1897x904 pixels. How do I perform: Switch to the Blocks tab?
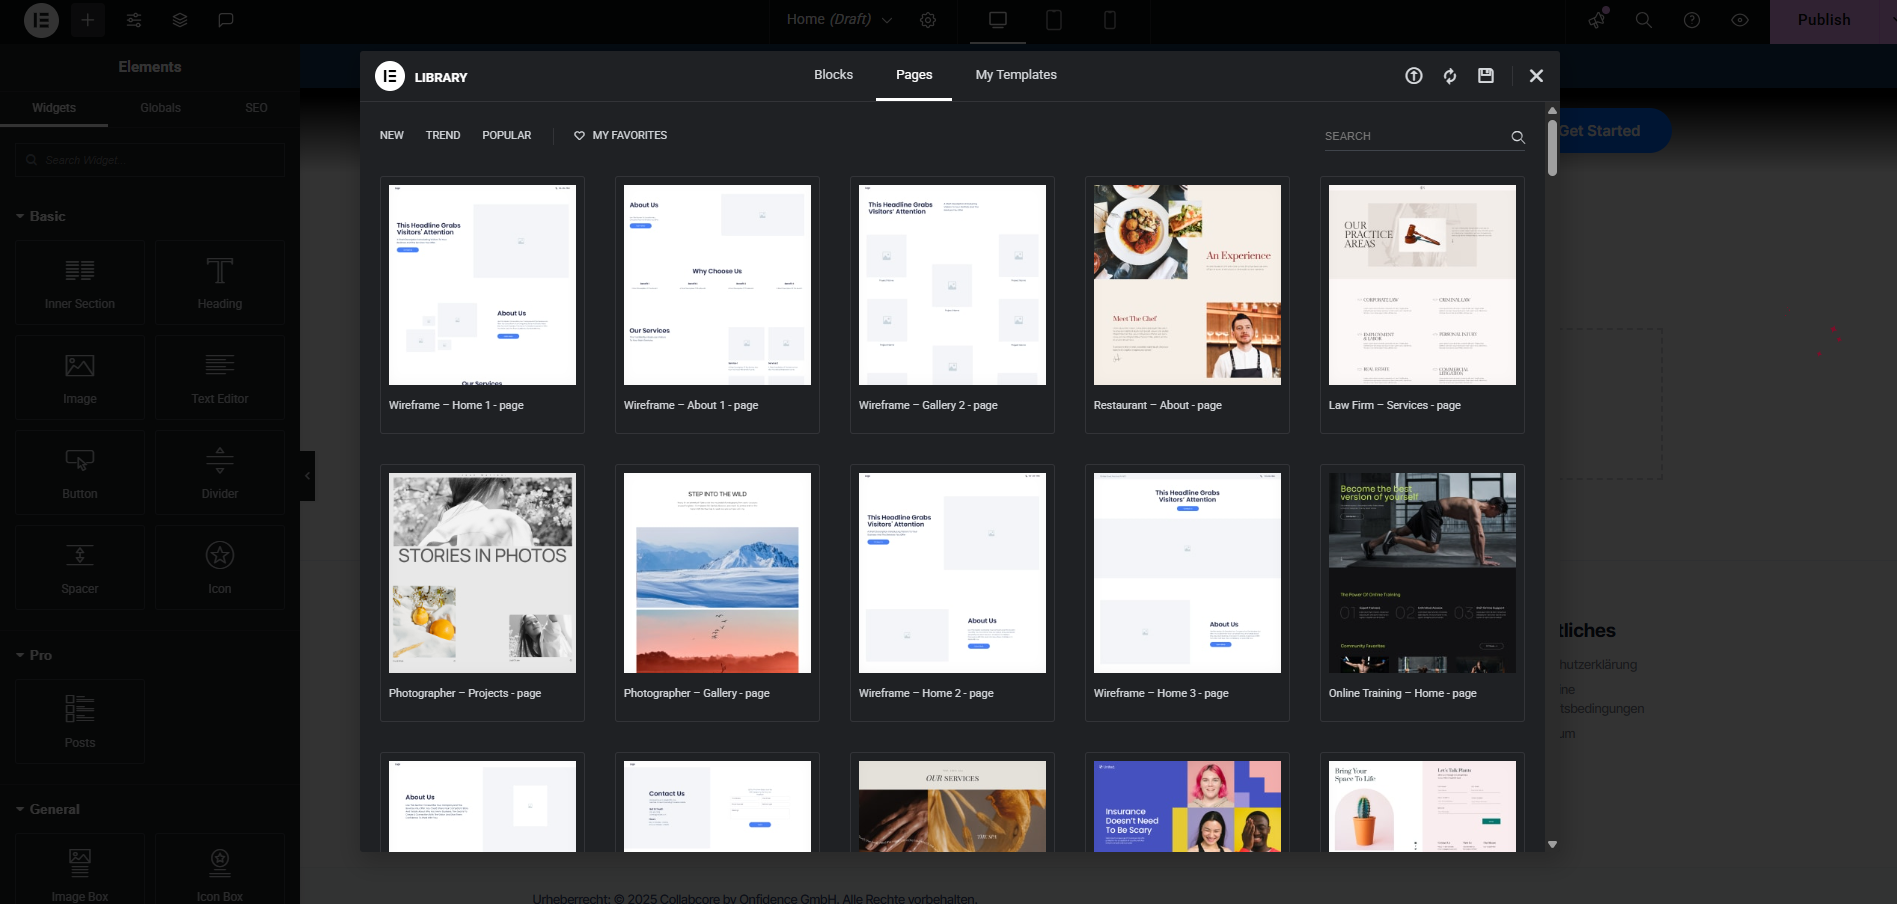[833, 75]
